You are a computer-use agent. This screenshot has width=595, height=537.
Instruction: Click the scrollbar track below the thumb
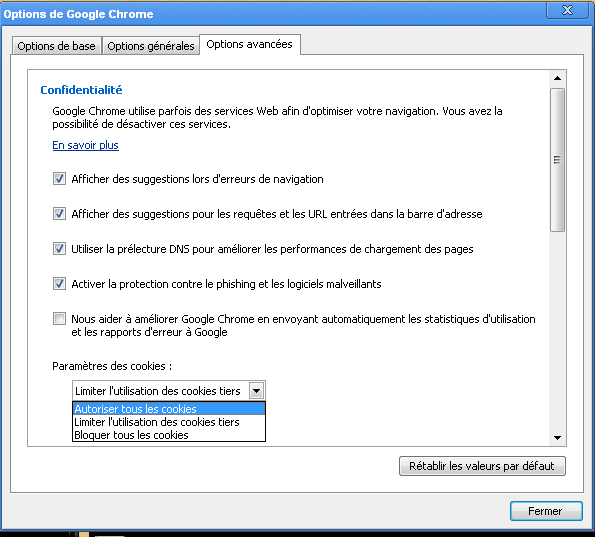click(x=557, y=330)
